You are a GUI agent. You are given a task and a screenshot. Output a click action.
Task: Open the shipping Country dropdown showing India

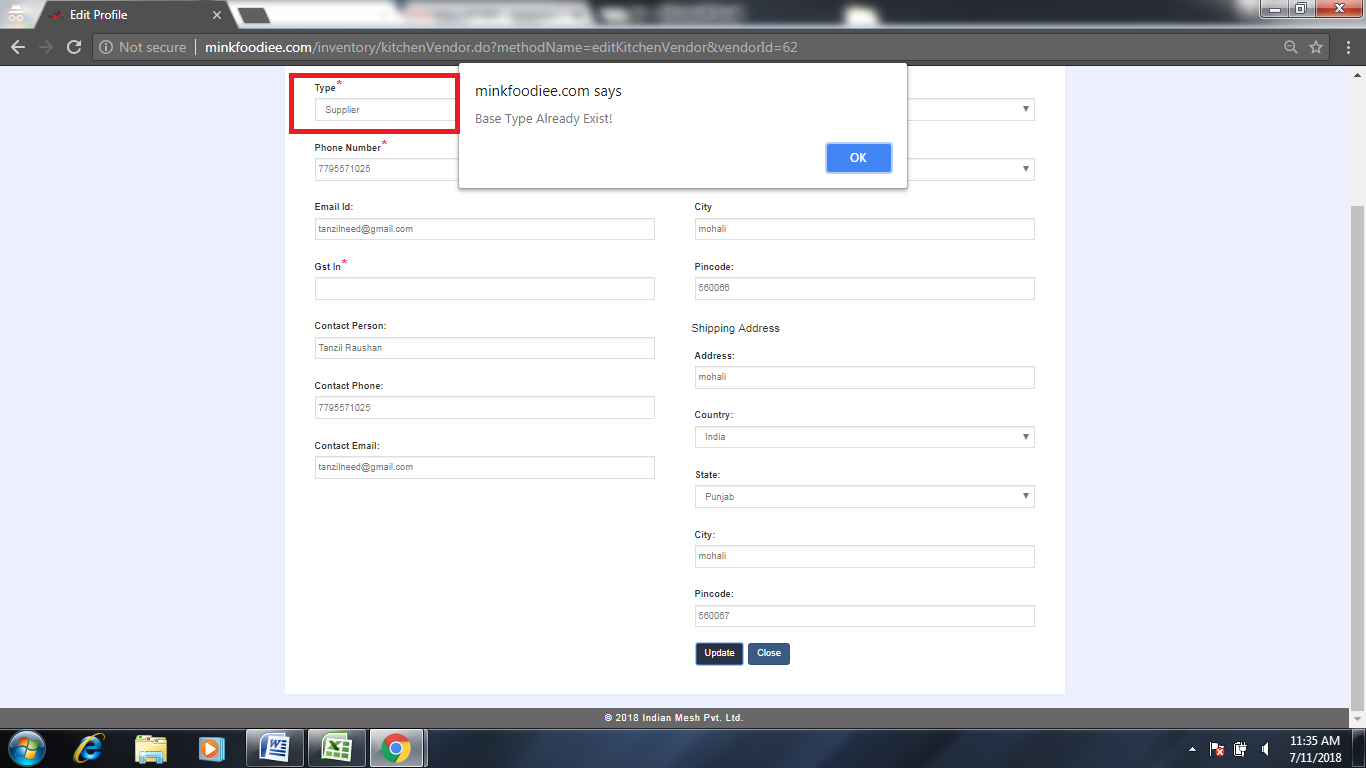tap(865, 437)
